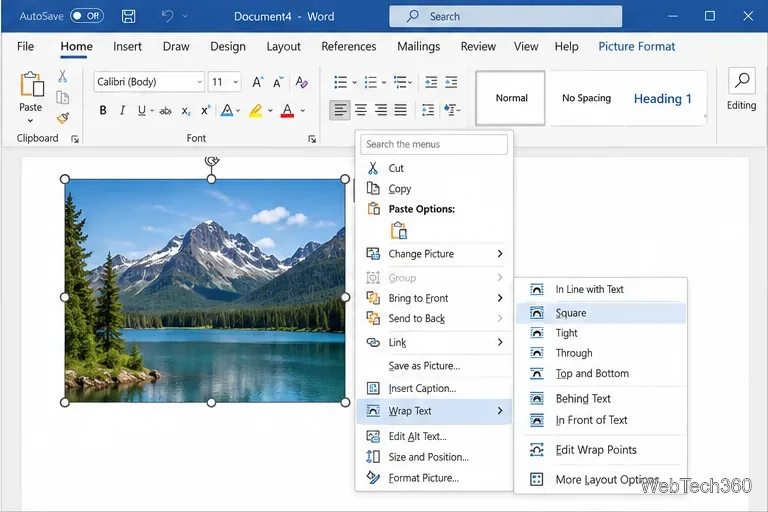Switch to the Insert tab
768x512 pixels.
coord(127,46)
